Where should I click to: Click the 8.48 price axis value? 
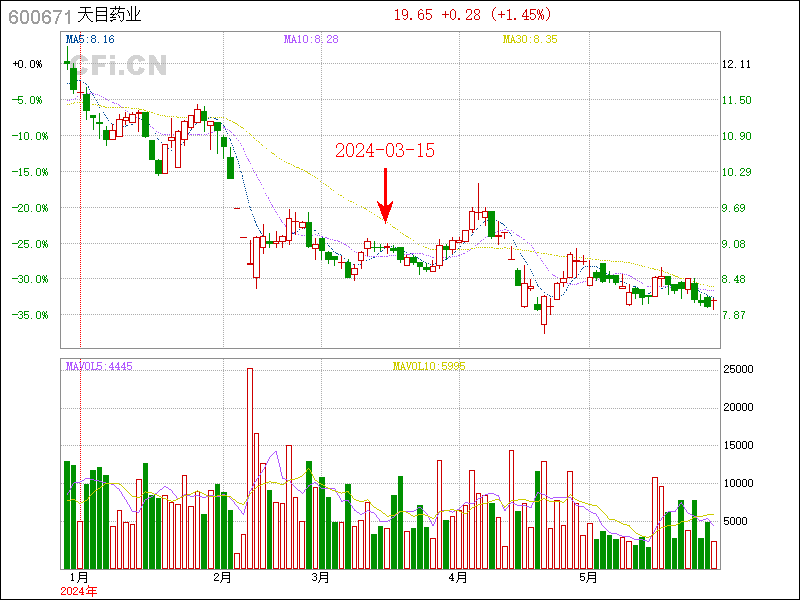coord(733,280)
